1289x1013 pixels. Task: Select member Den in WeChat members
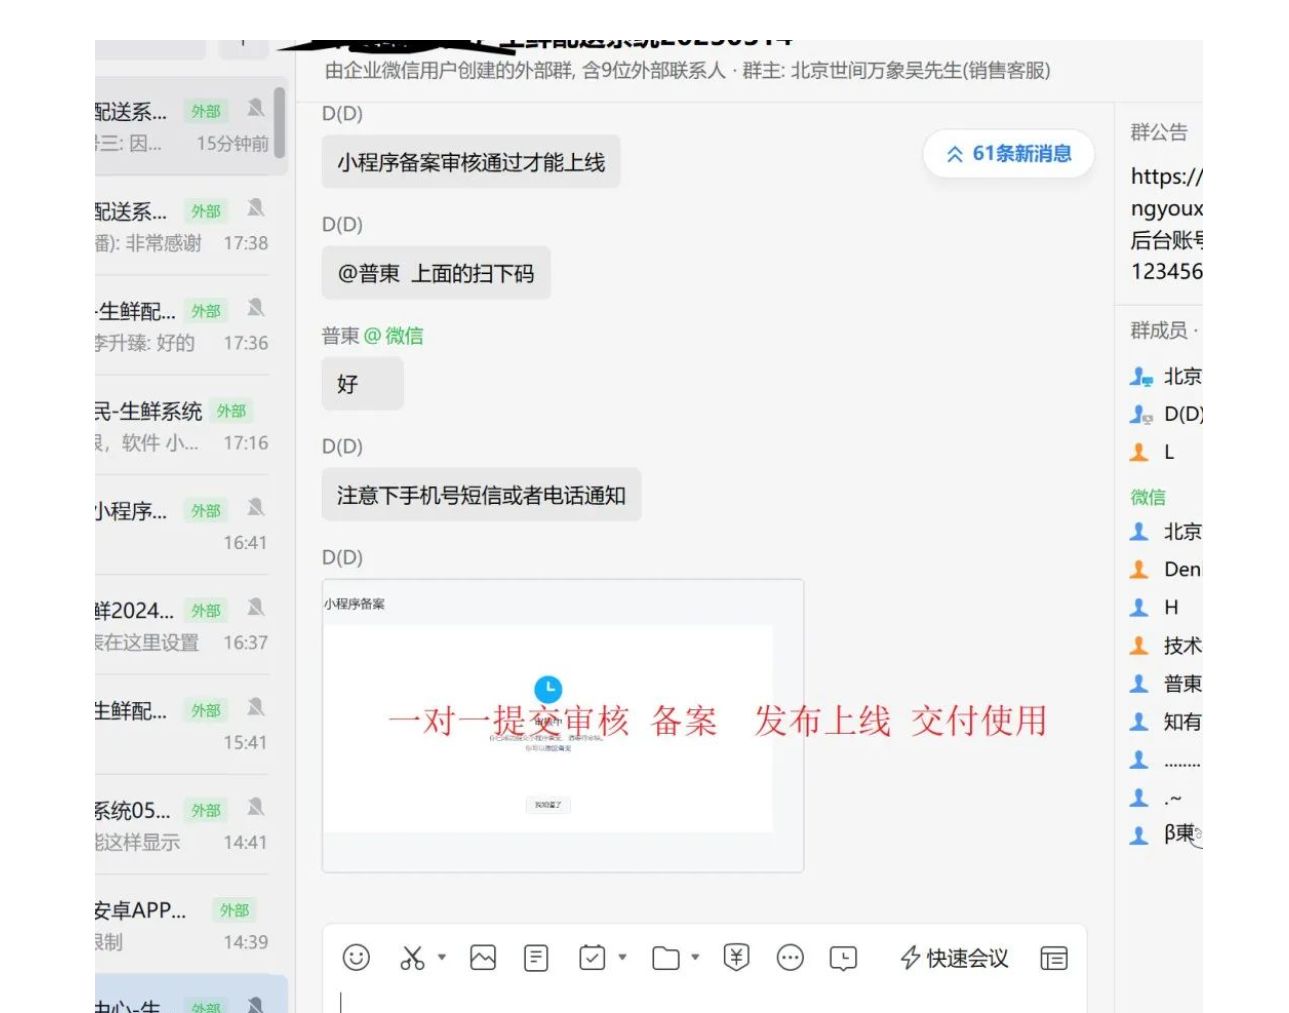point(1165,569)
